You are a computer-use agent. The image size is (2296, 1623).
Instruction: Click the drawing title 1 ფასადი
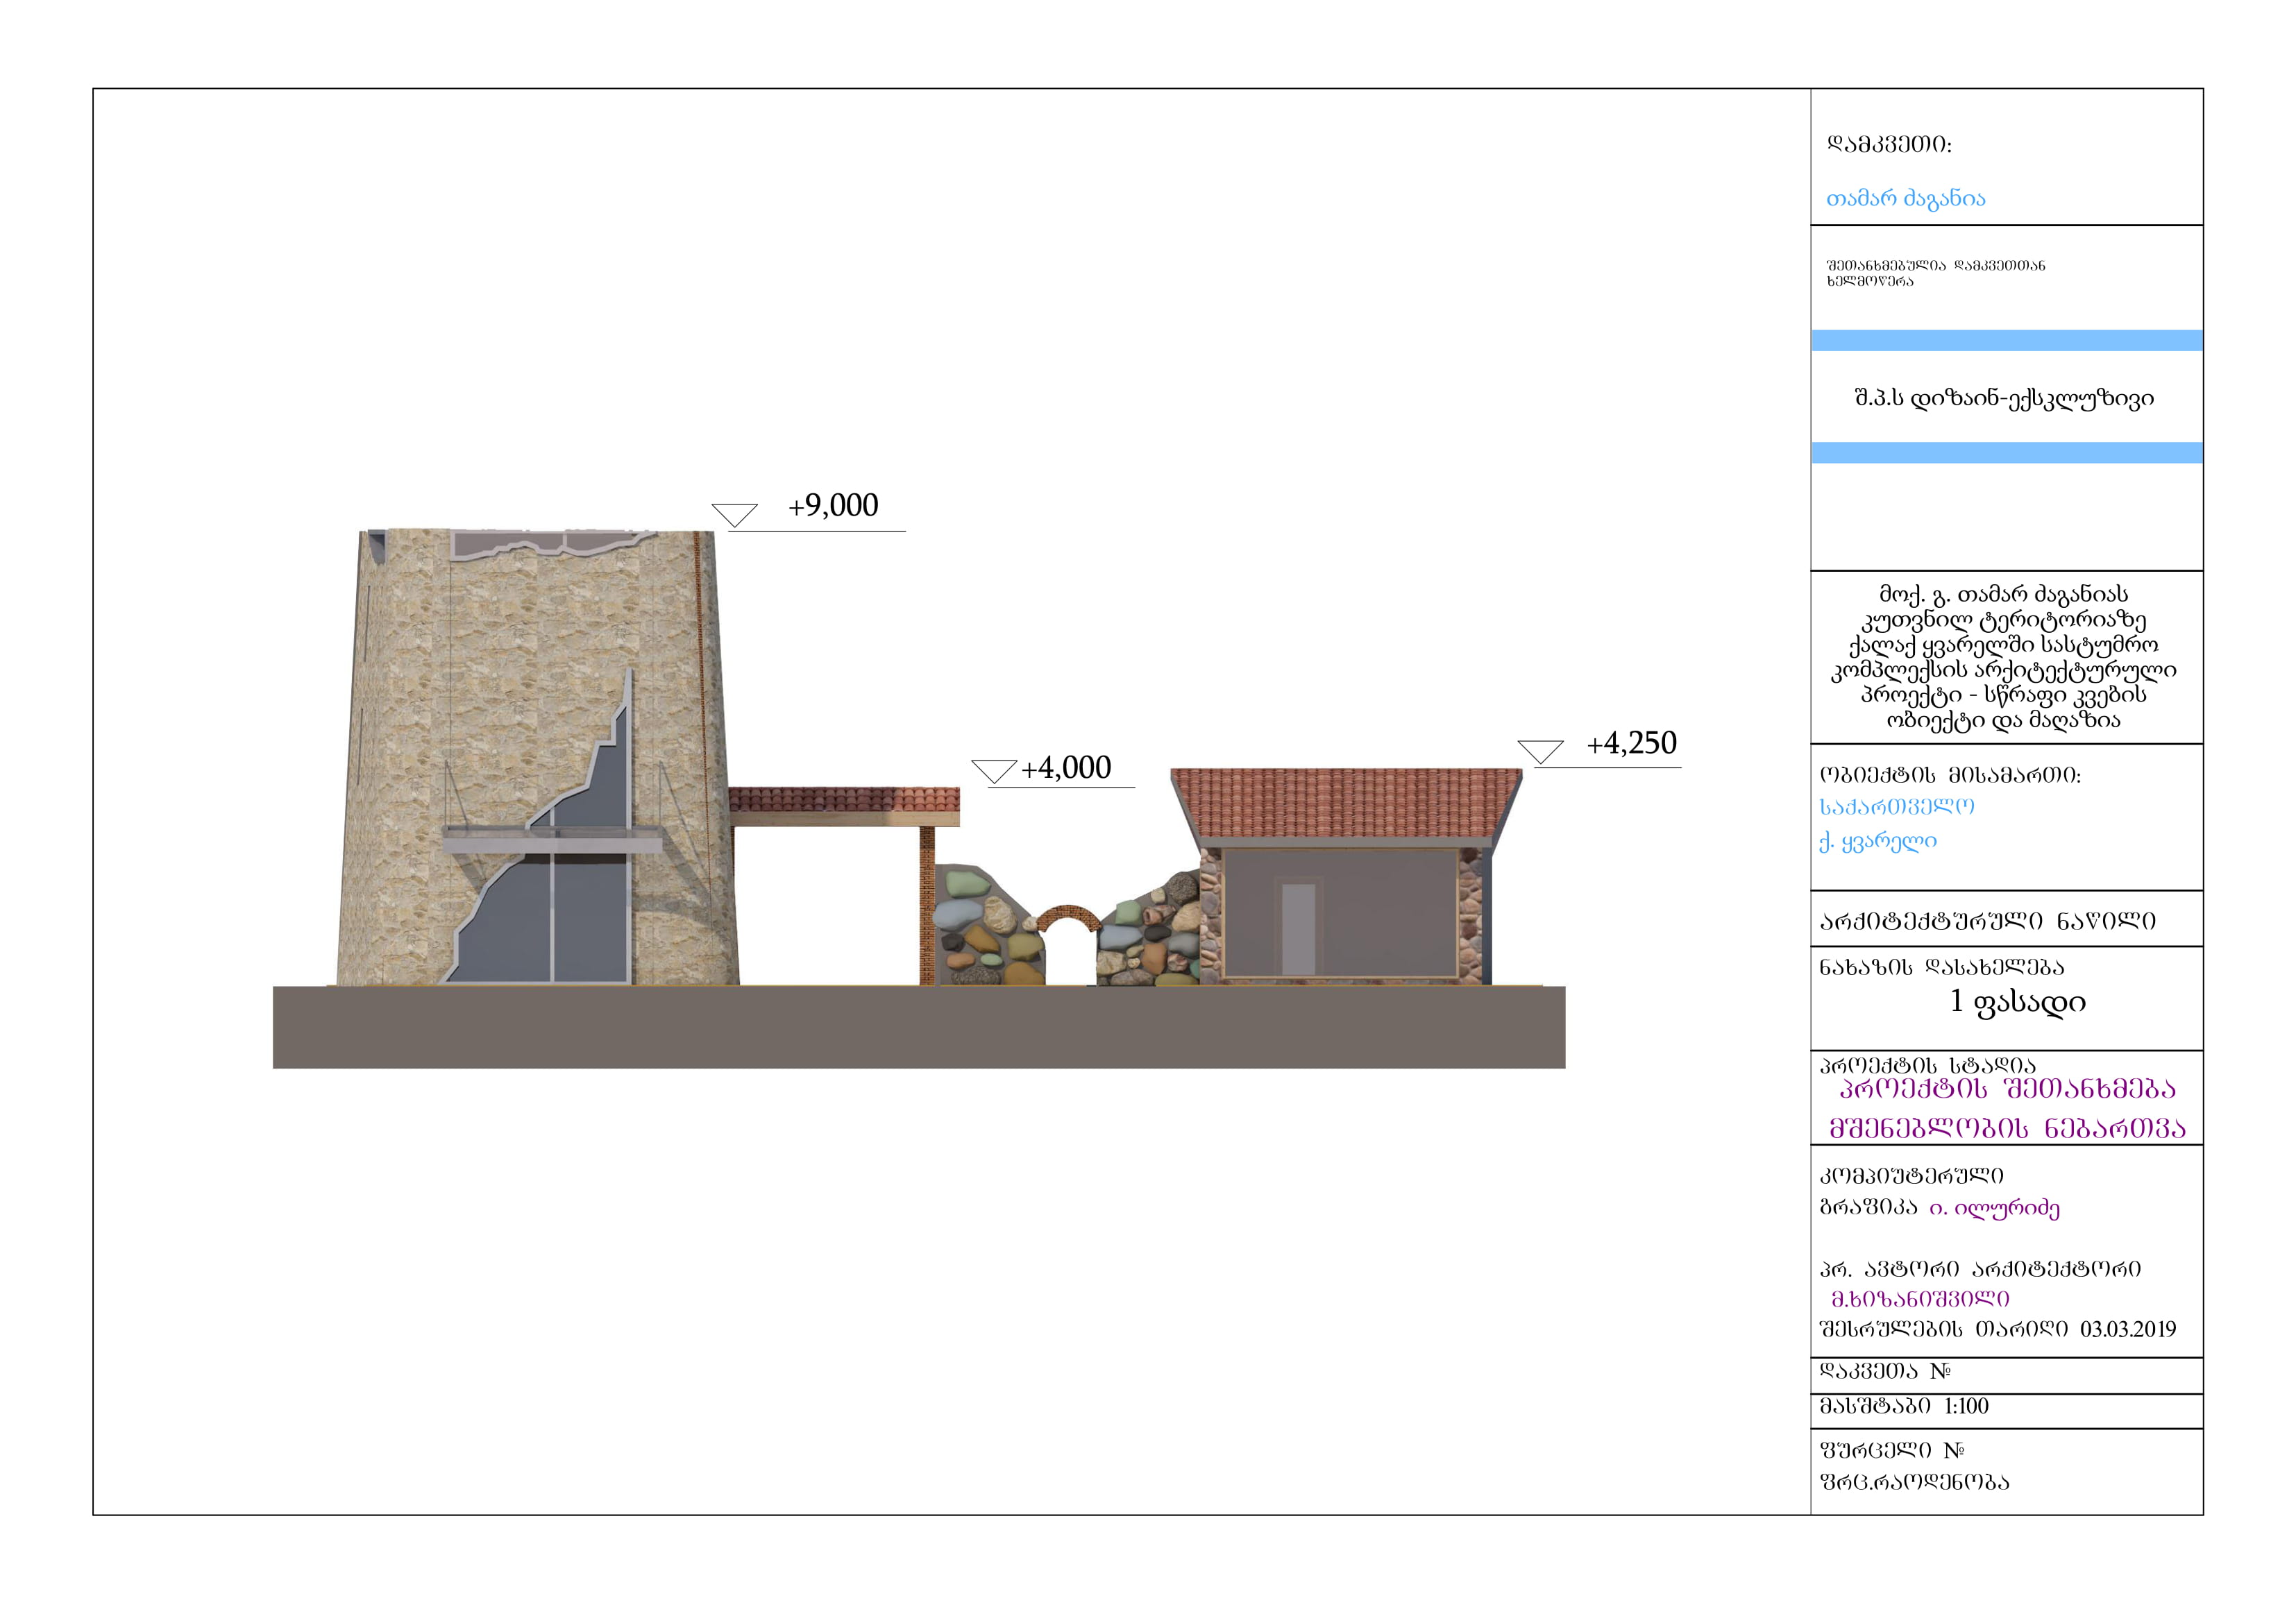[2017, 1001]
